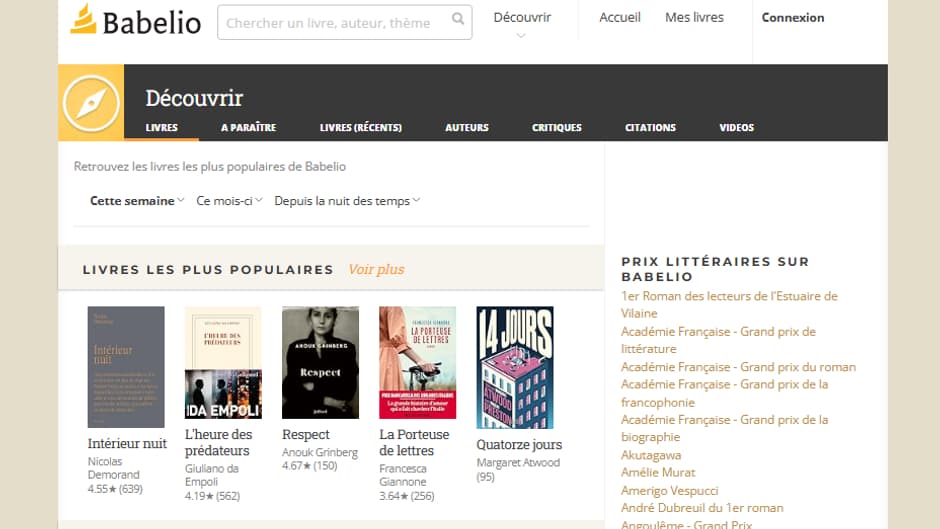Viewport: 940px width, 529px height.
Task: Open L'heure des prédateurs book cover
Action: pos(223,363)
